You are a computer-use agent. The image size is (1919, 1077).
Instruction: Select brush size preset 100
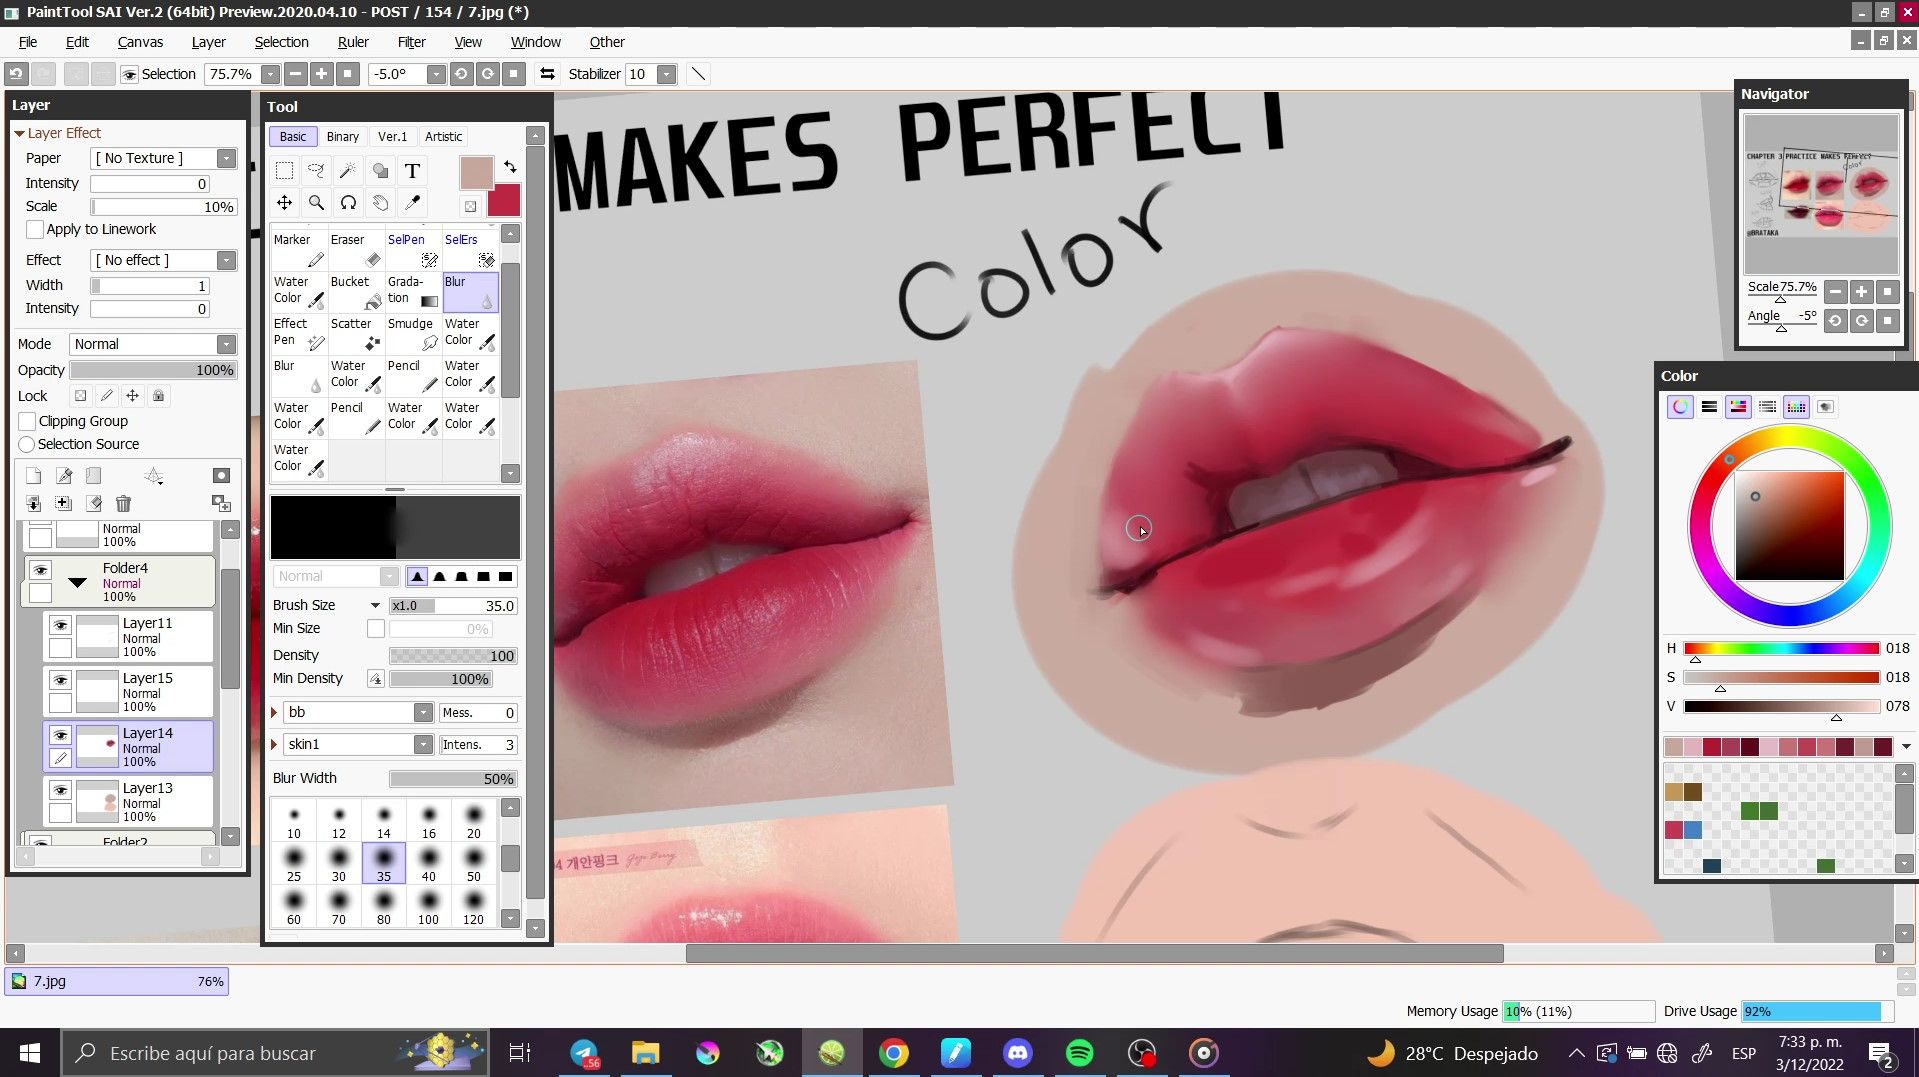pos(428,907)
